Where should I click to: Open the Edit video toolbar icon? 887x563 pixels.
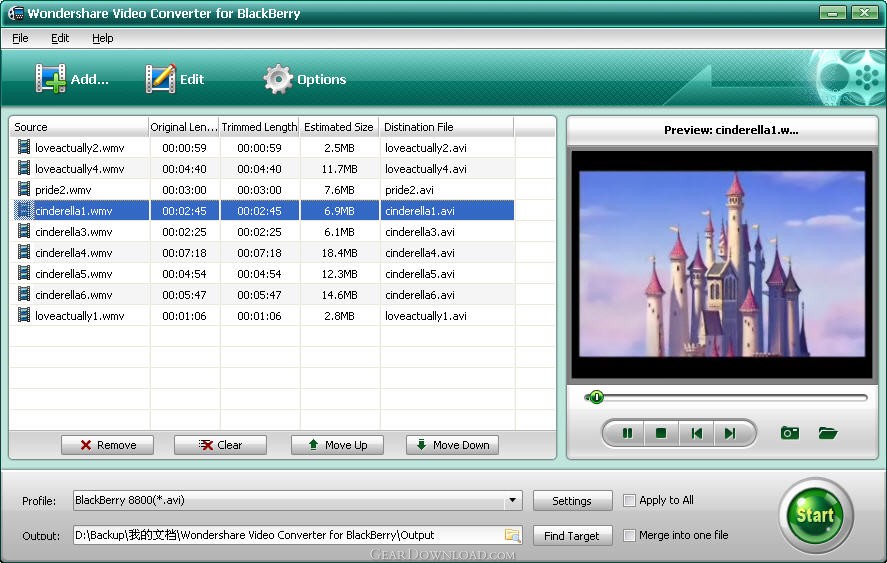pyautogui.click(x=161, y=79)
